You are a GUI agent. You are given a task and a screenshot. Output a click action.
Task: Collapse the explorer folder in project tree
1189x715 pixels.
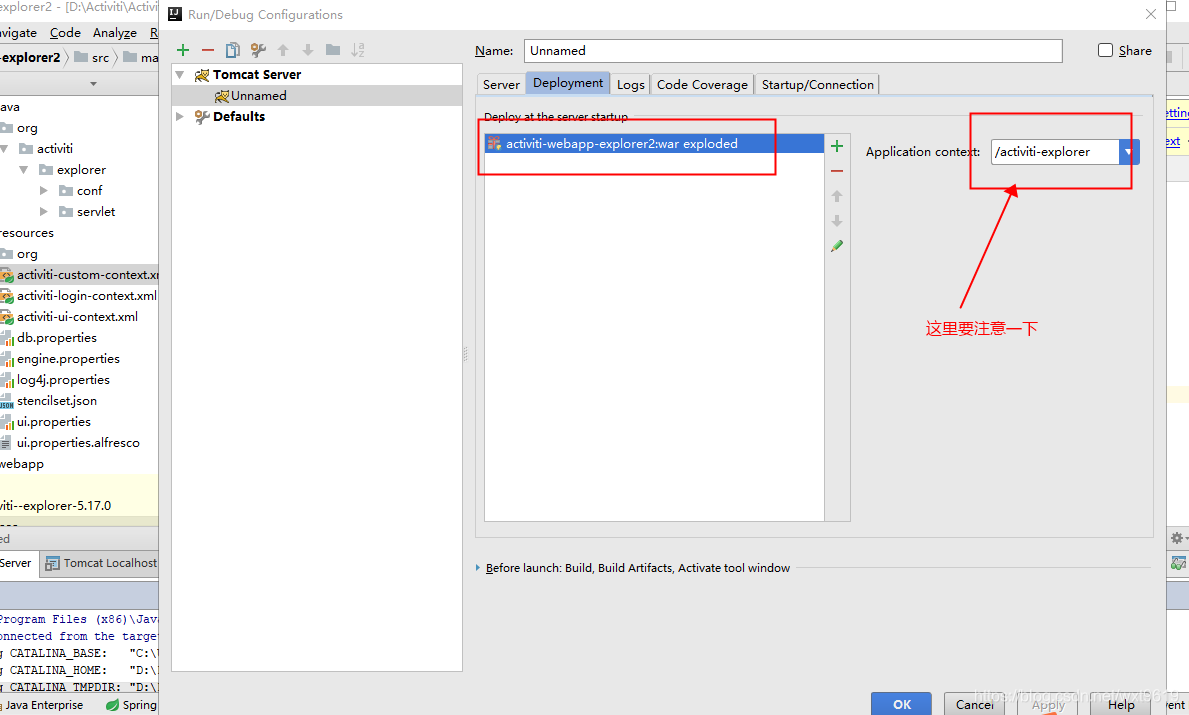pos(24,170)
